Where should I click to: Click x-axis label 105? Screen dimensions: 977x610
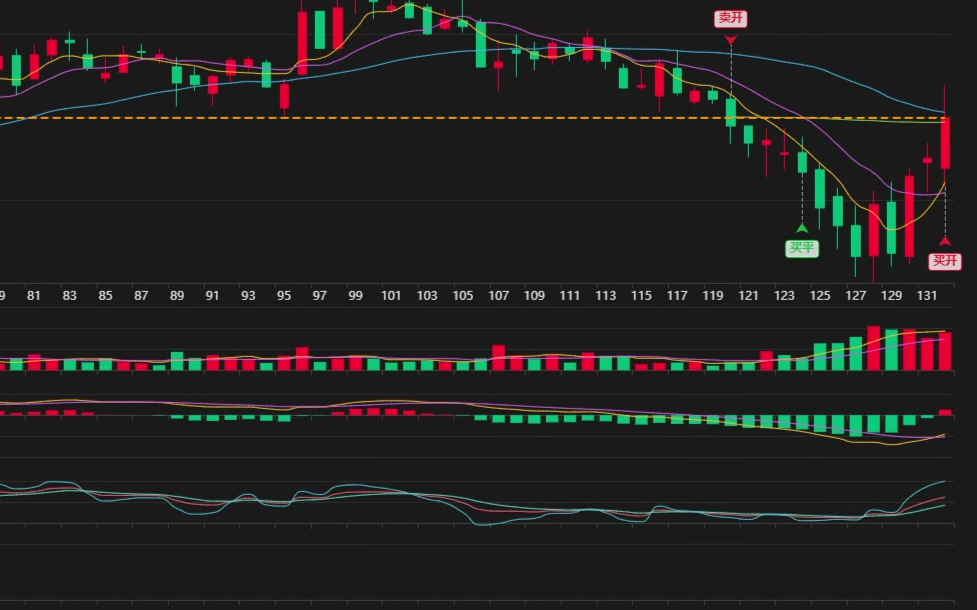point(462,296)
